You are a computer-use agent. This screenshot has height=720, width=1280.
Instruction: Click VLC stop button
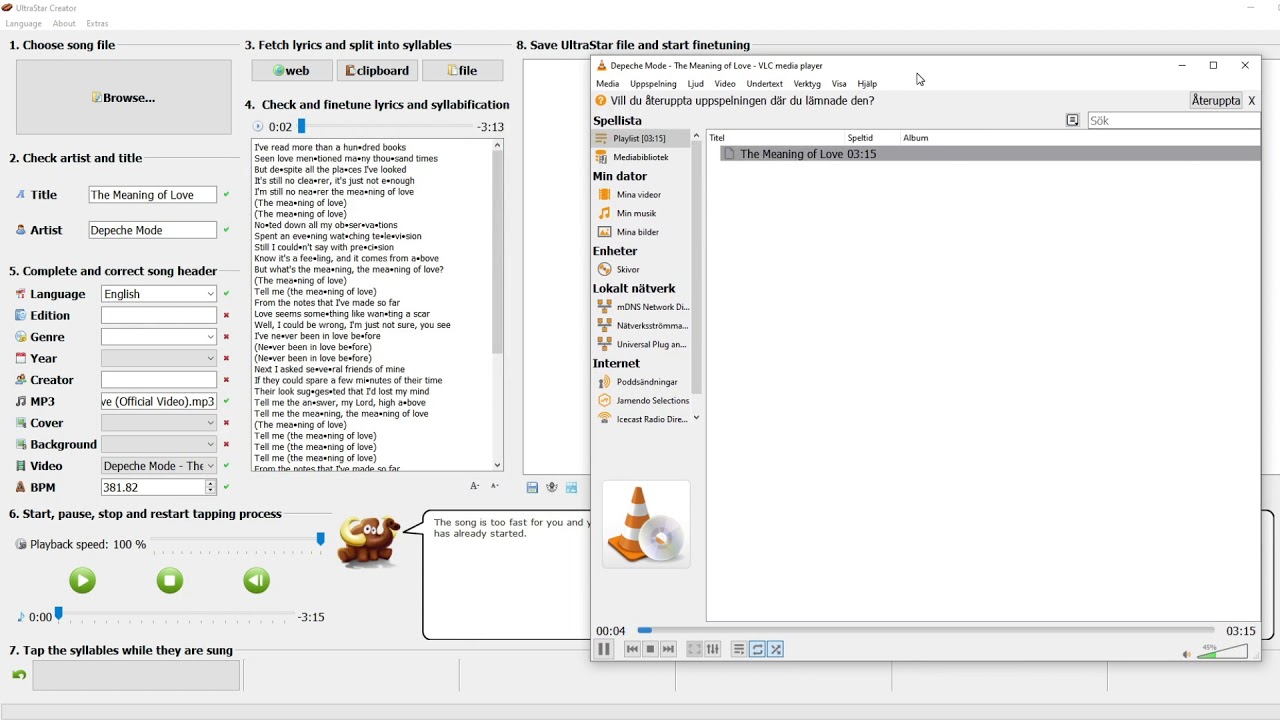[x=650, y=649]
